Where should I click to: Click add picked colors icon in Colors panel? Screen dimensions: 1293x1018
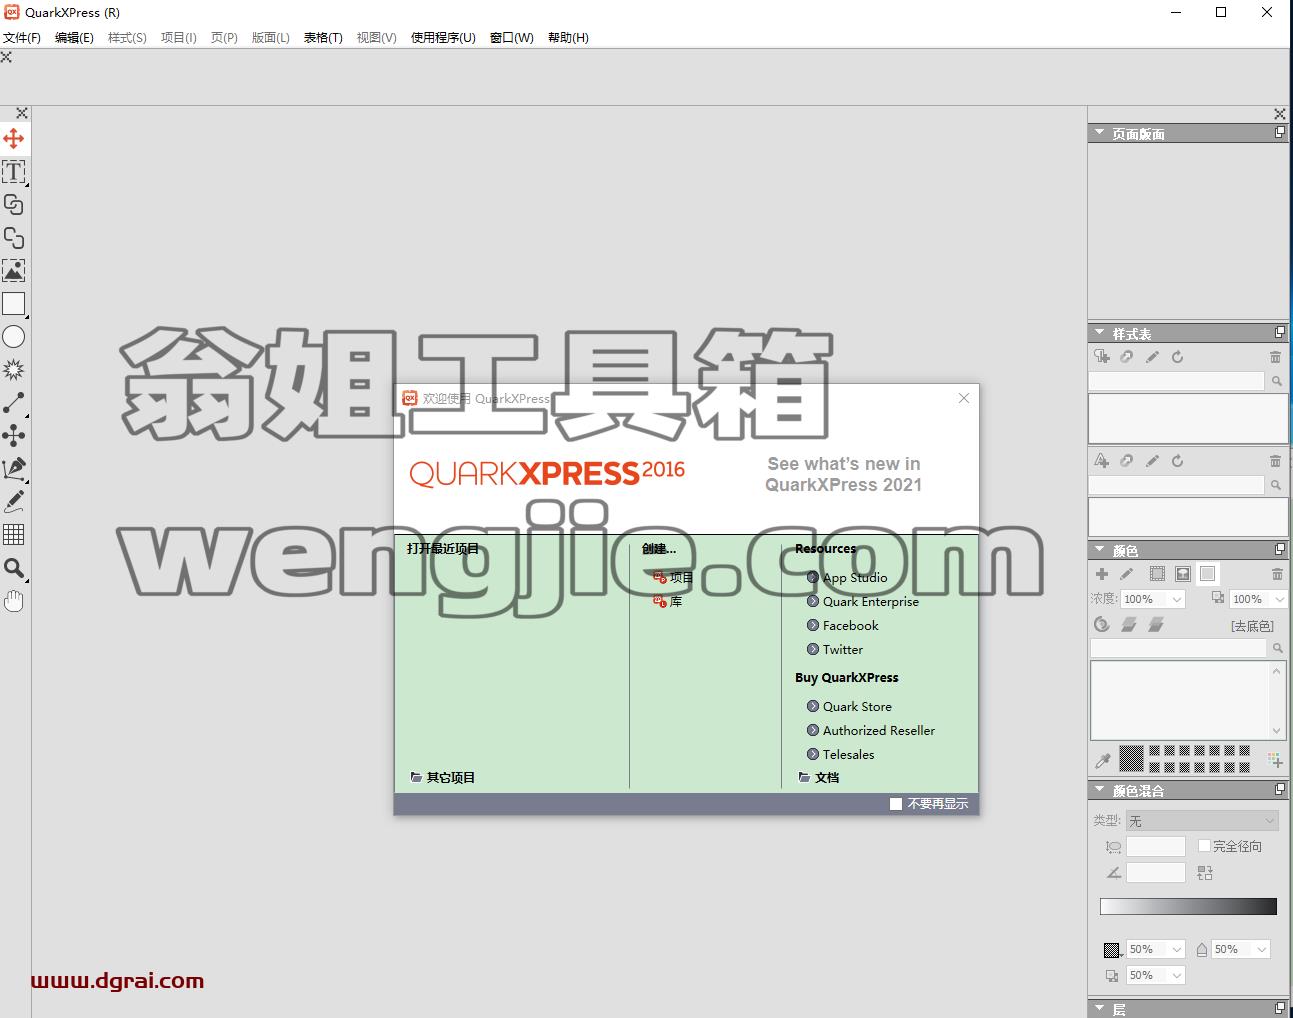pos(1275,760)
